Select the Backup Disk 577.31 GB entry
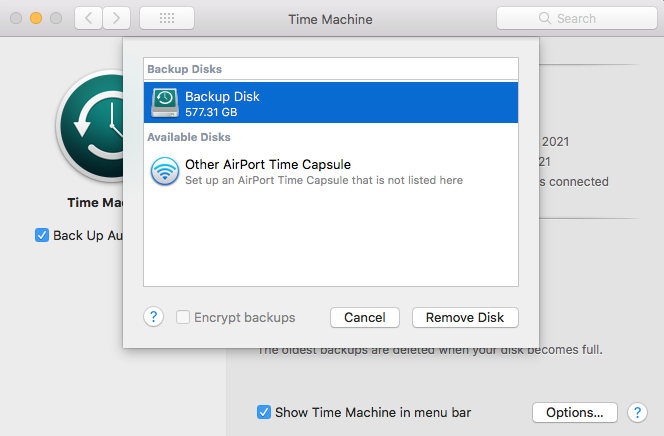 click(x=330, y=102)
